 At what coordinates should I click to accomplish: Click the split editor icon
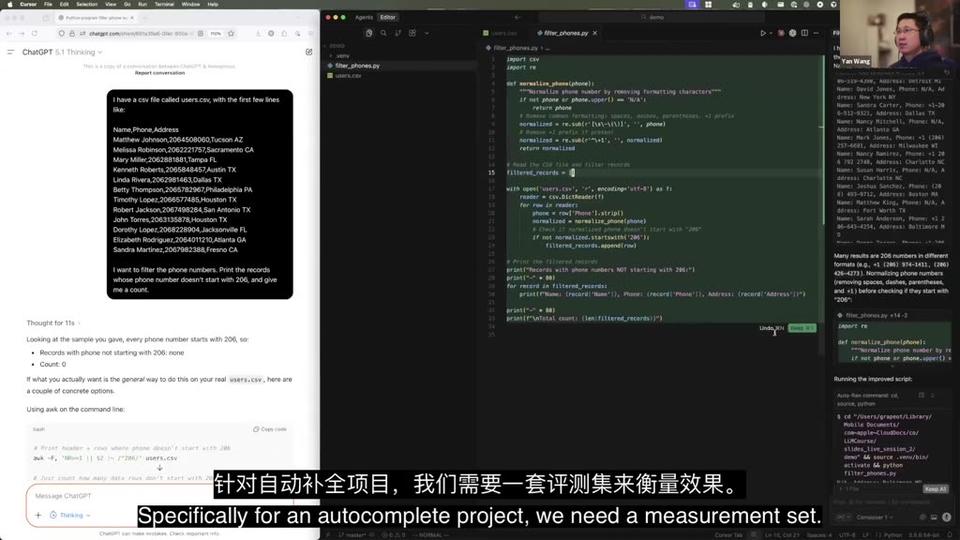click(804, 33)
